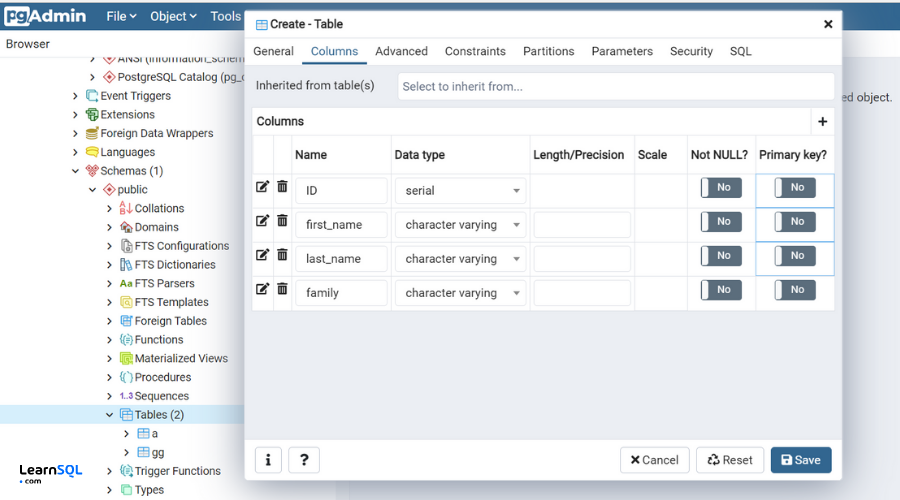Screen dimensions: 900x500
Task: Collapse the public schema node
Action: coord(92,190)
